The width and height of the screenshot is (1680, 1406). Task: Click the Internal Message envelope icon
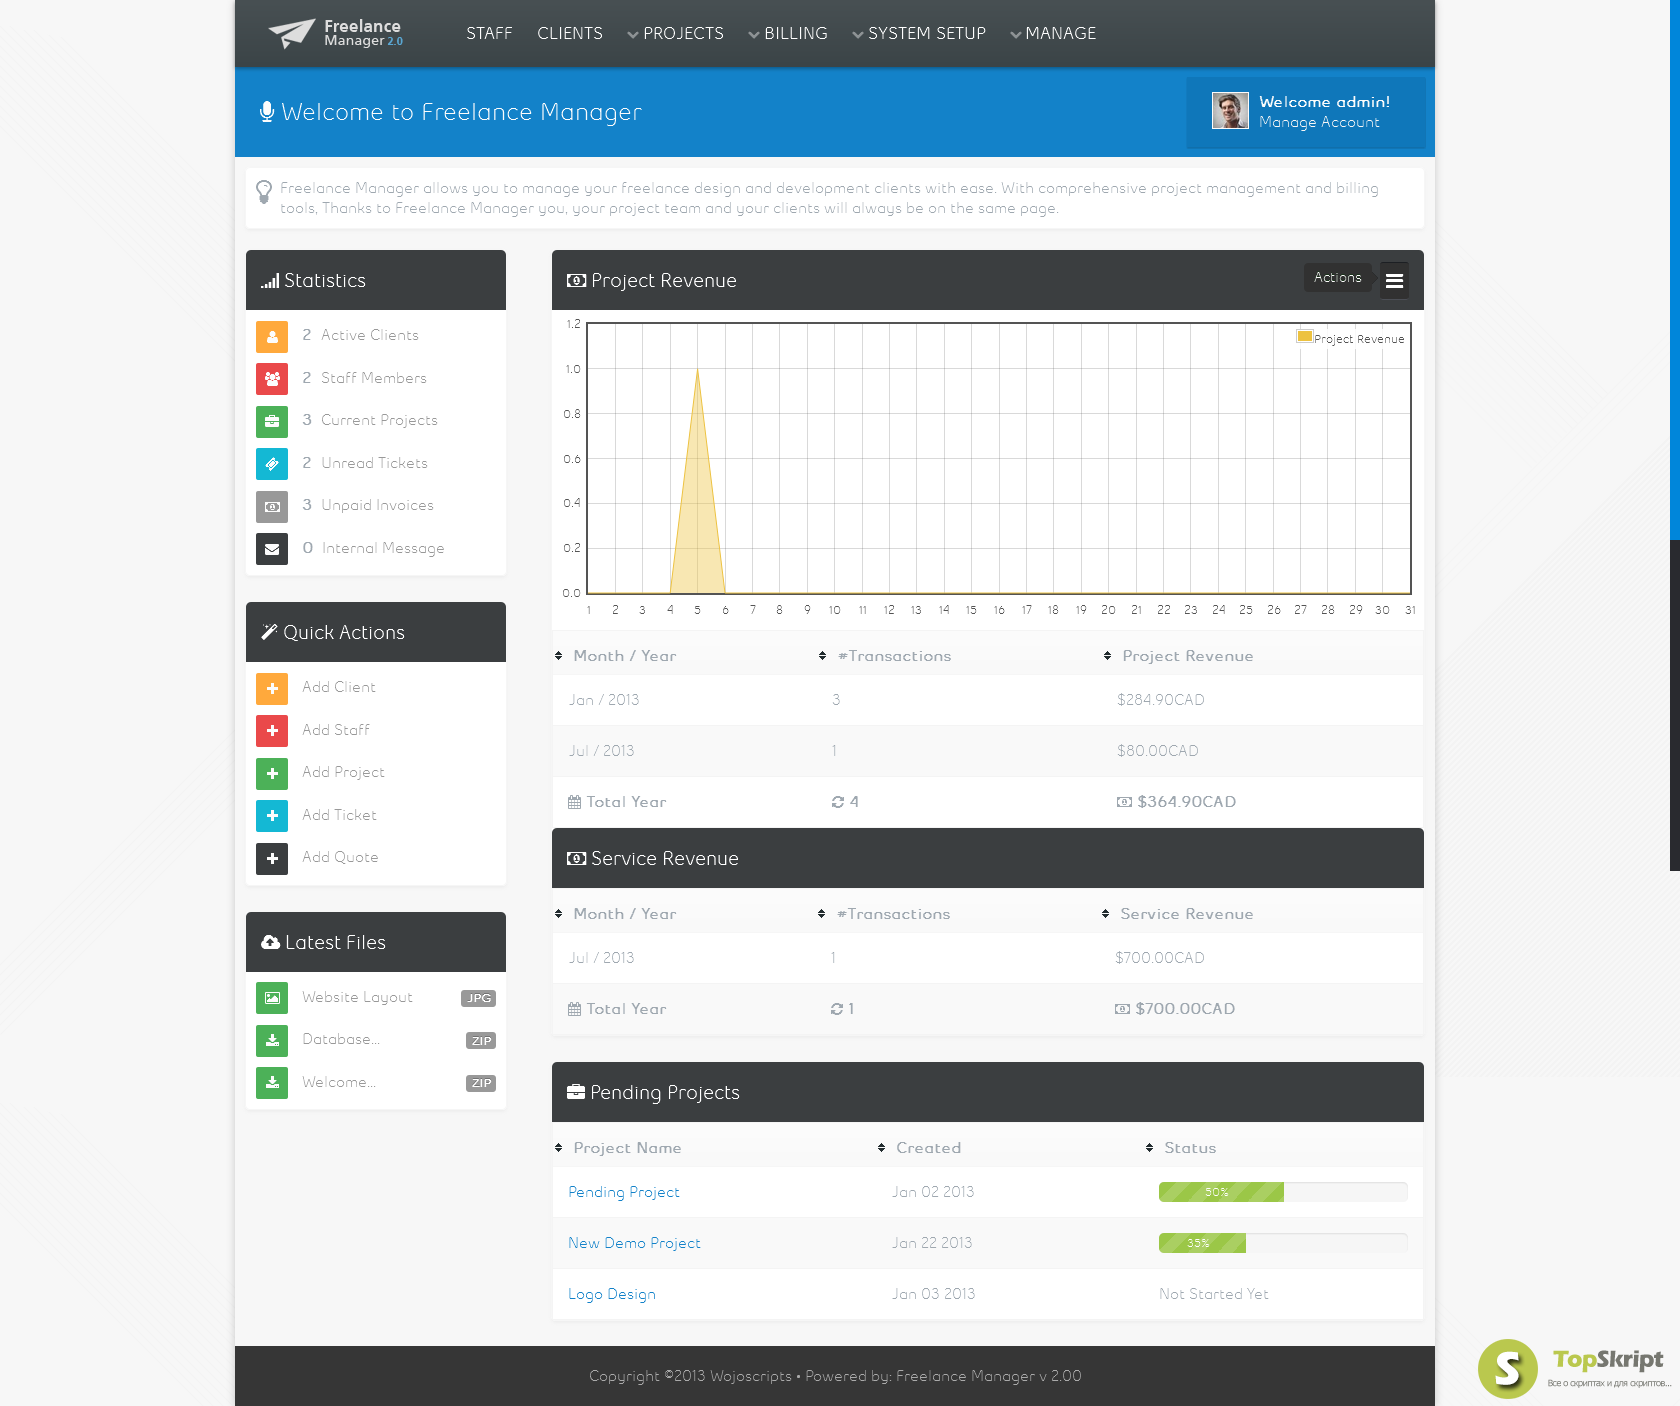272,549
